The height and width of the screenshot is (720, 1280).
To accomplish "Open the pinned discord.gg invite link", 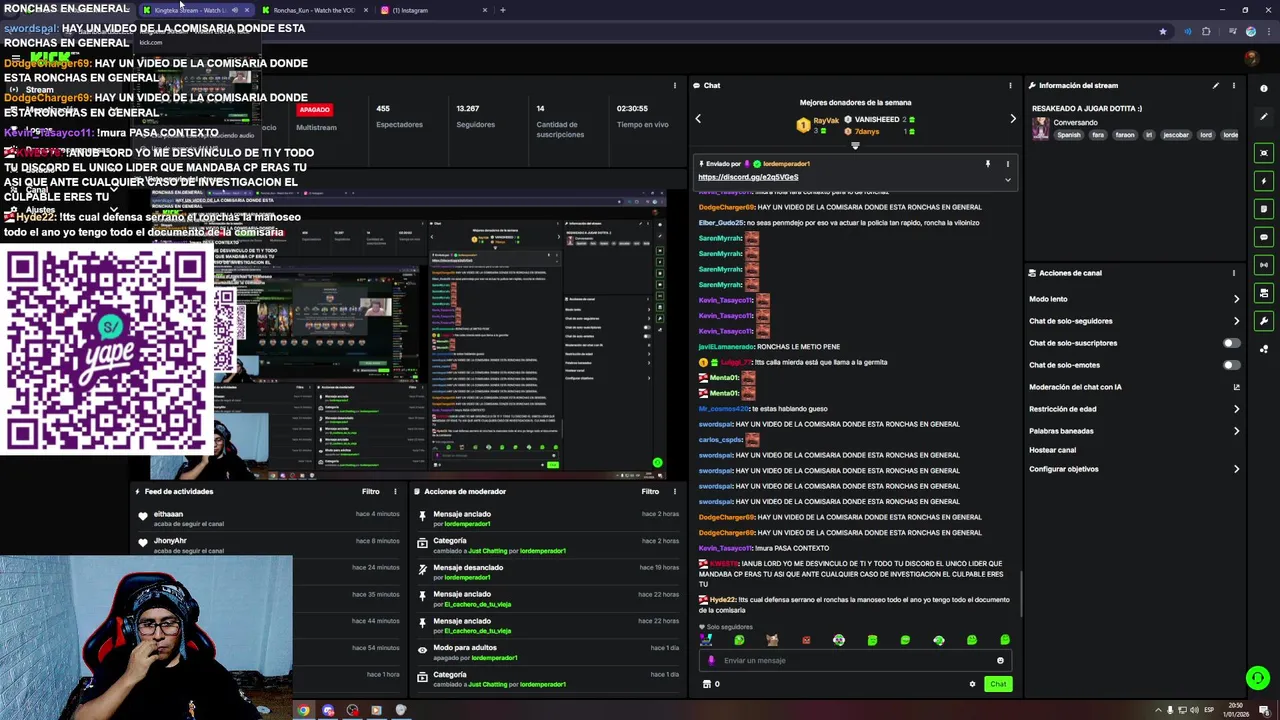I will click(748, 177).
